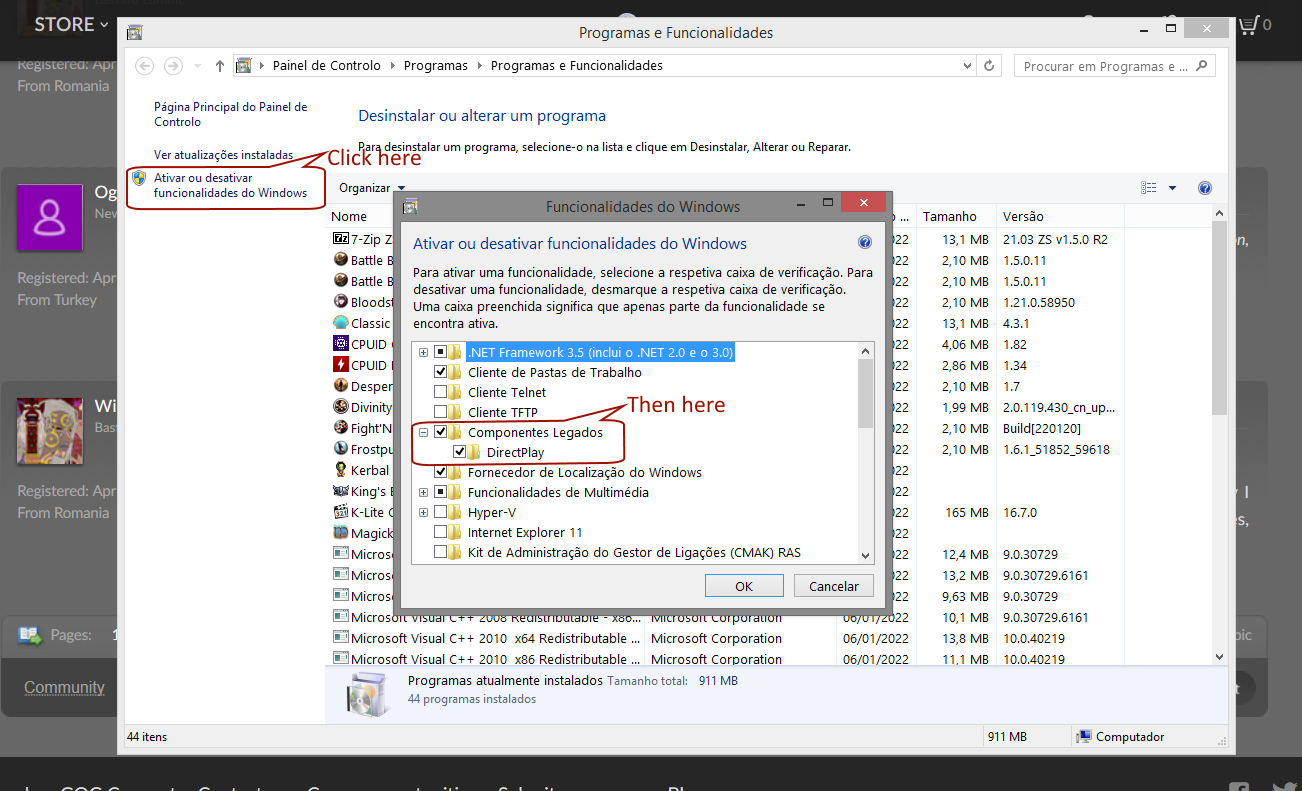Enable the Cliente Telnet checkbox
This screenshot has width=1302, height=791.
pyautogui.click(x=441, y=392)
